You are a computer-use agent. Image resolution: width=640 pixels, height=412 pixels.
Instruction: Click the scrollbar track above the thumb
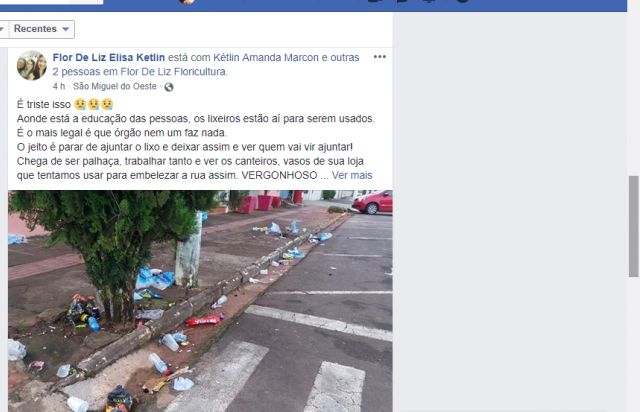tap(633, 94)
